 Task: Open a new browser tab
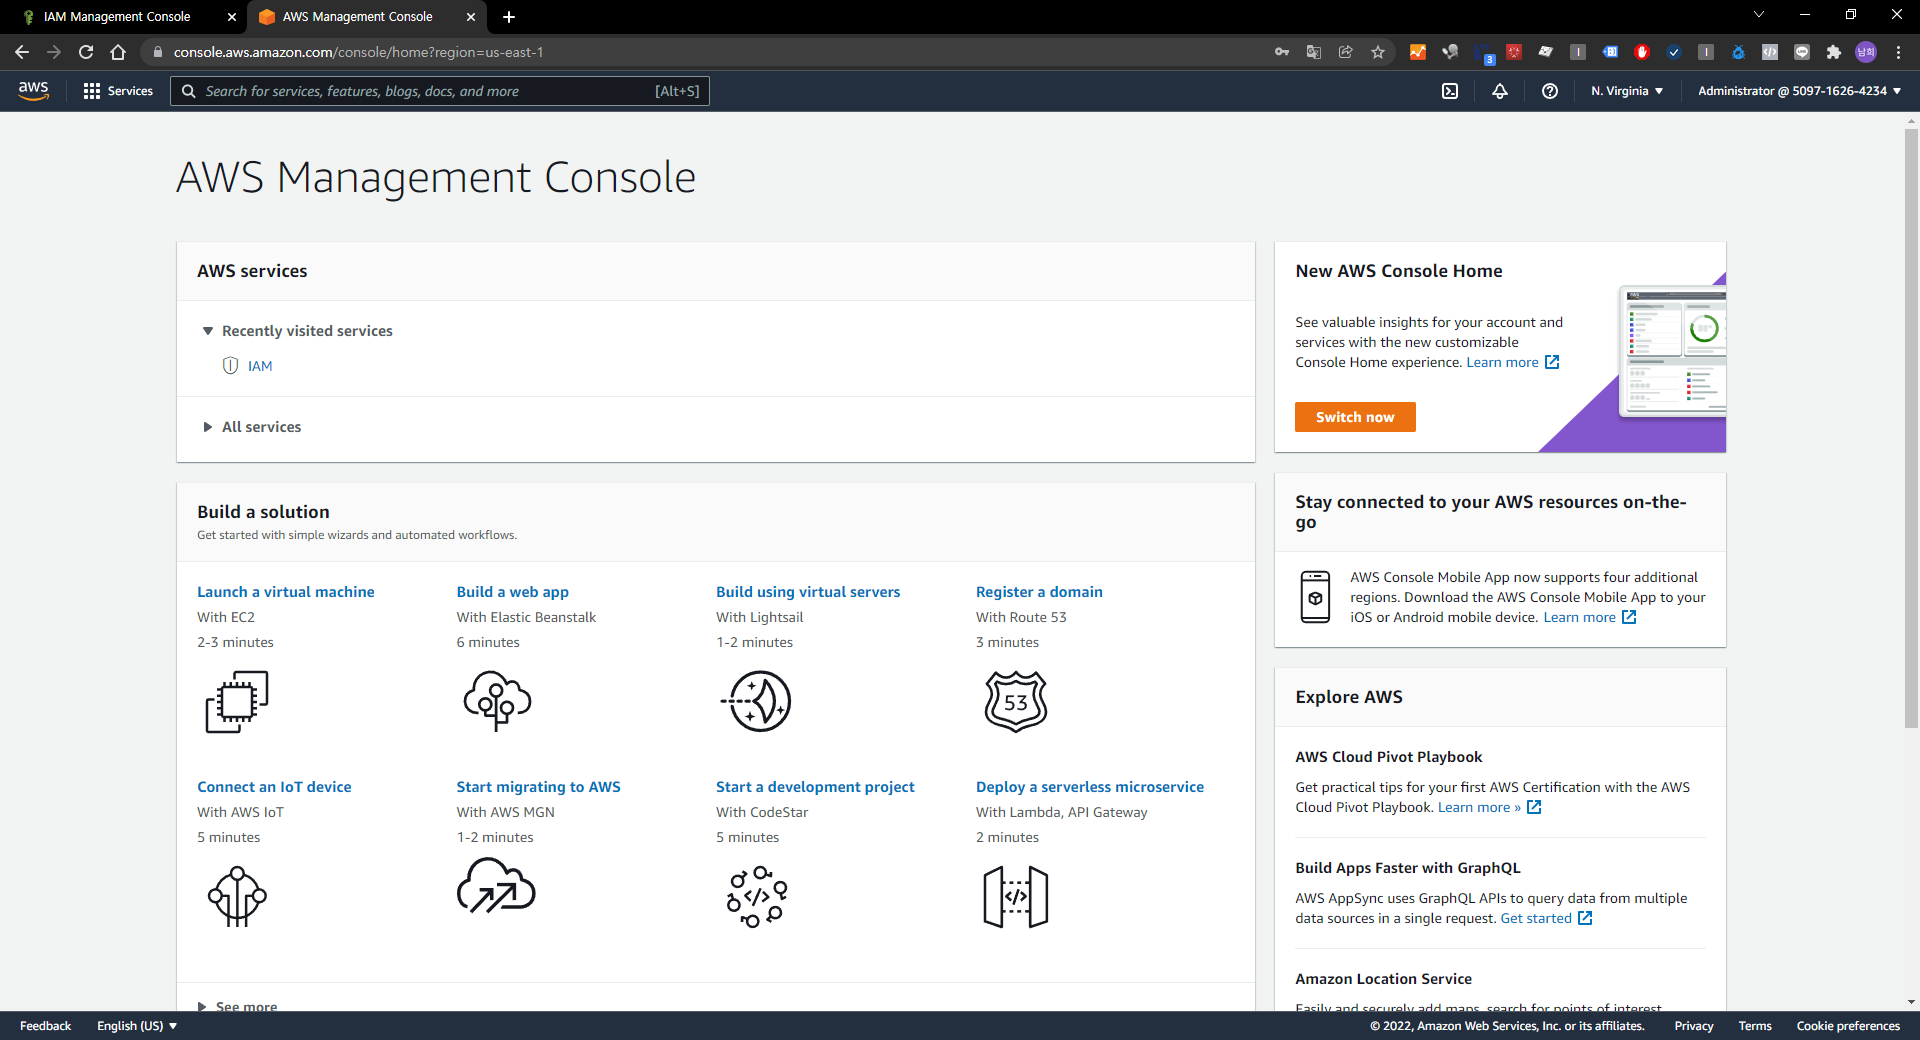pos(509,17)
